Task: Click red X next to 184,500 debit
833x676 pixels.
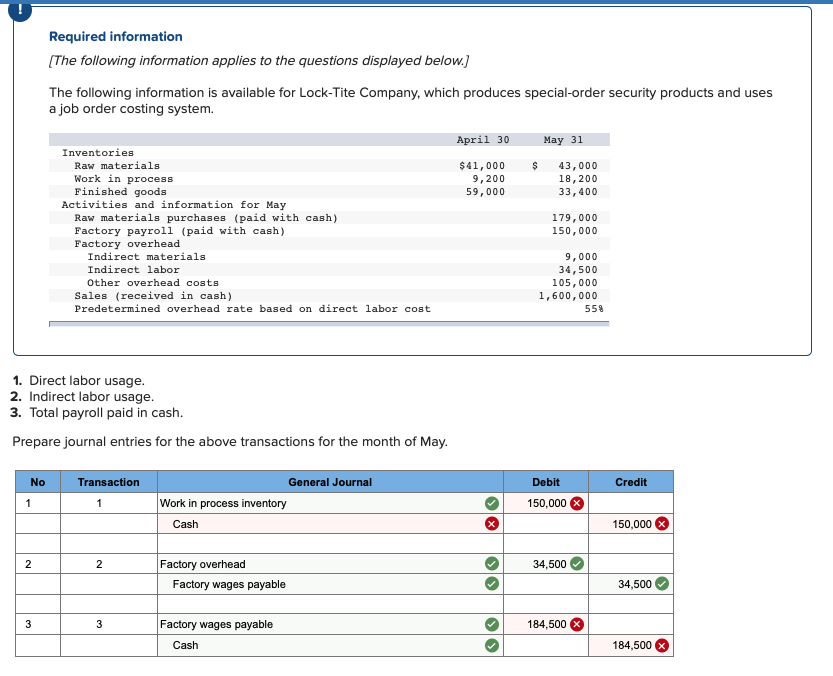Action: point(577,624)
